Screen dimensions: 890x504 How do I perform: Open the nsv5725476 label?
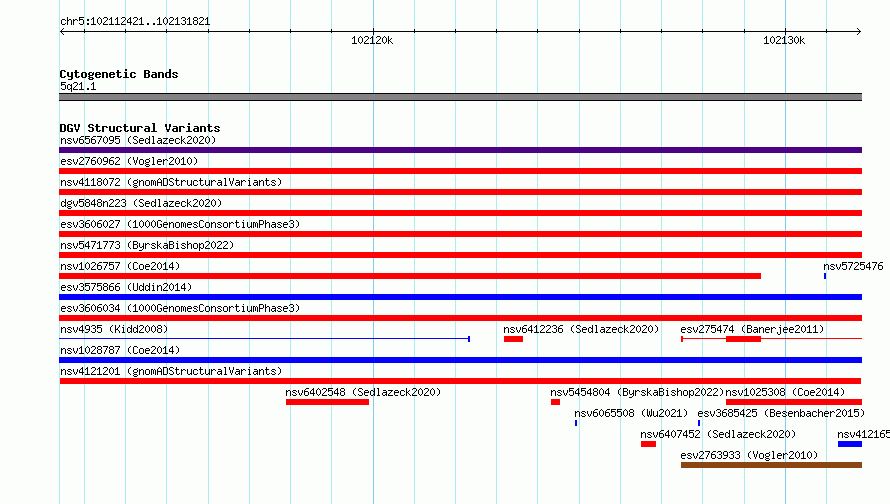coord(853,266)
